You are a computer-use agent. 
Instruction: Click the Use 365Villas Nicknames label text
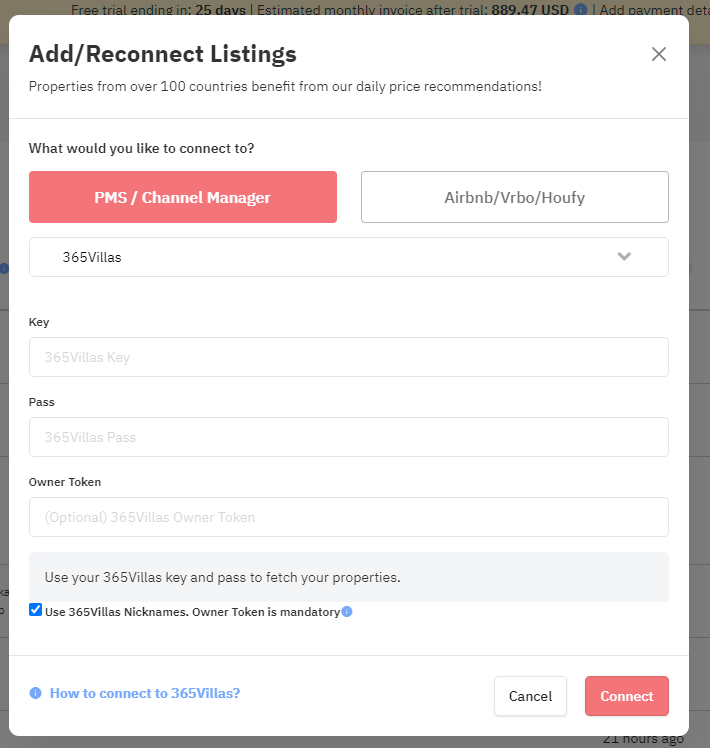[192, 612]
